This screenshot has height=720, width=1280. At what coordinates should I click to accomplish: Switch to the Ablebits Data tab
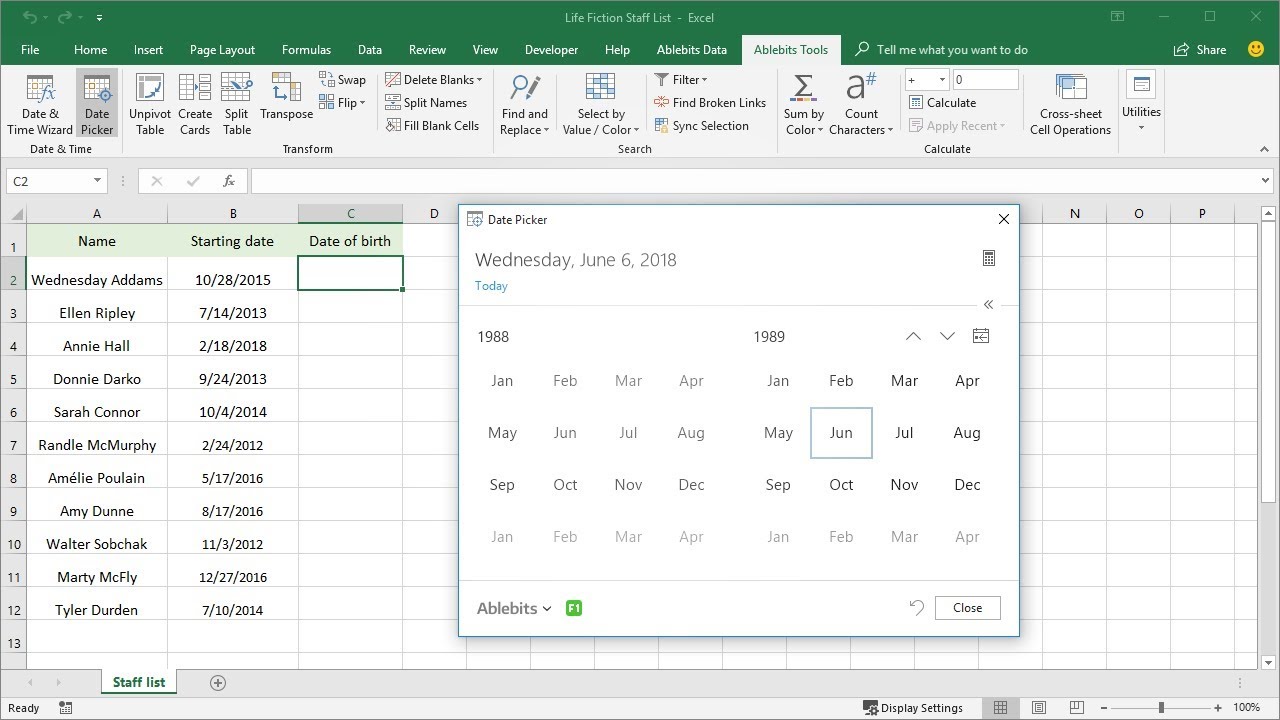pos(692,50)
